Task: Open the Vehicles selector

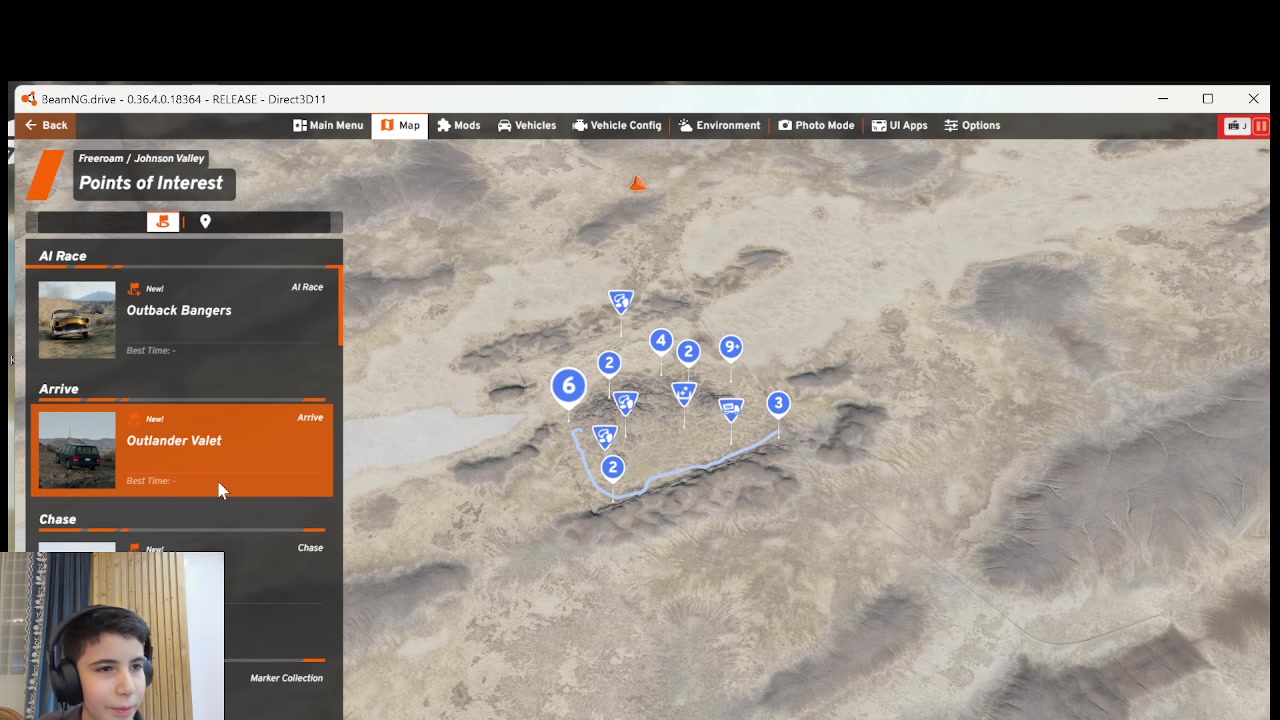Action: click(527, 125)
